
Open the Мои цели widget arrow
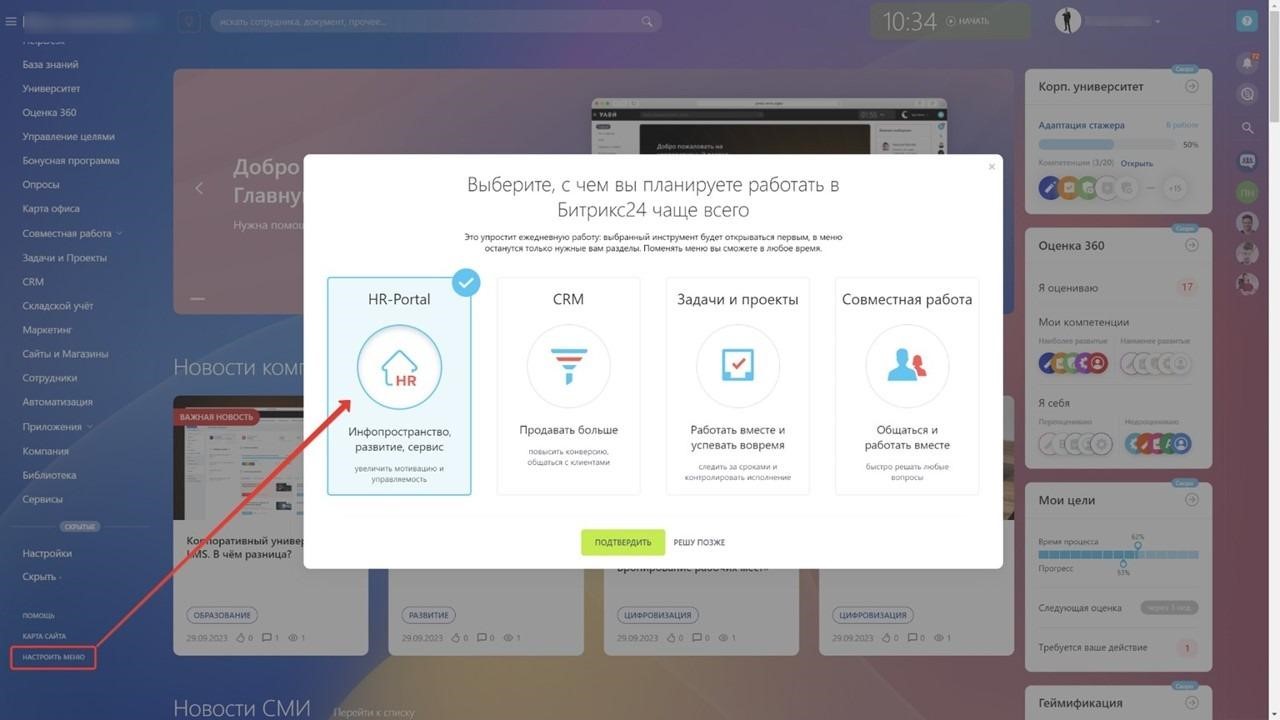coord(1191,500)
